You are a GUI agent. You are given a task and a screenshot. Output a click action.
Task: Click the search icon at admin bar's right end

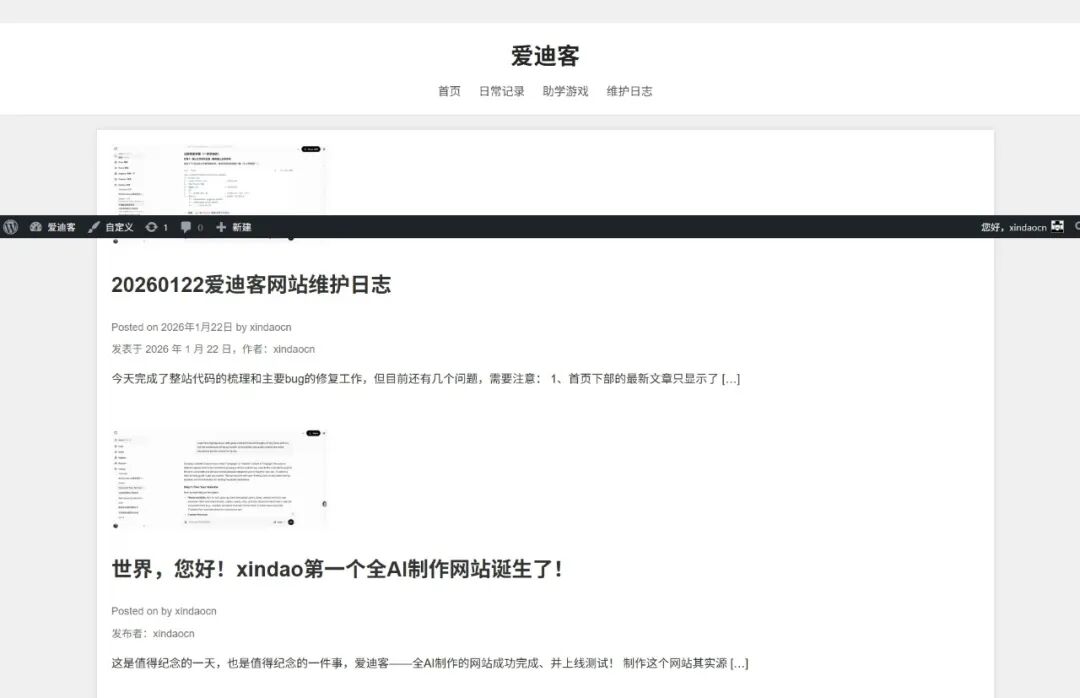[x=1076, y=227]
